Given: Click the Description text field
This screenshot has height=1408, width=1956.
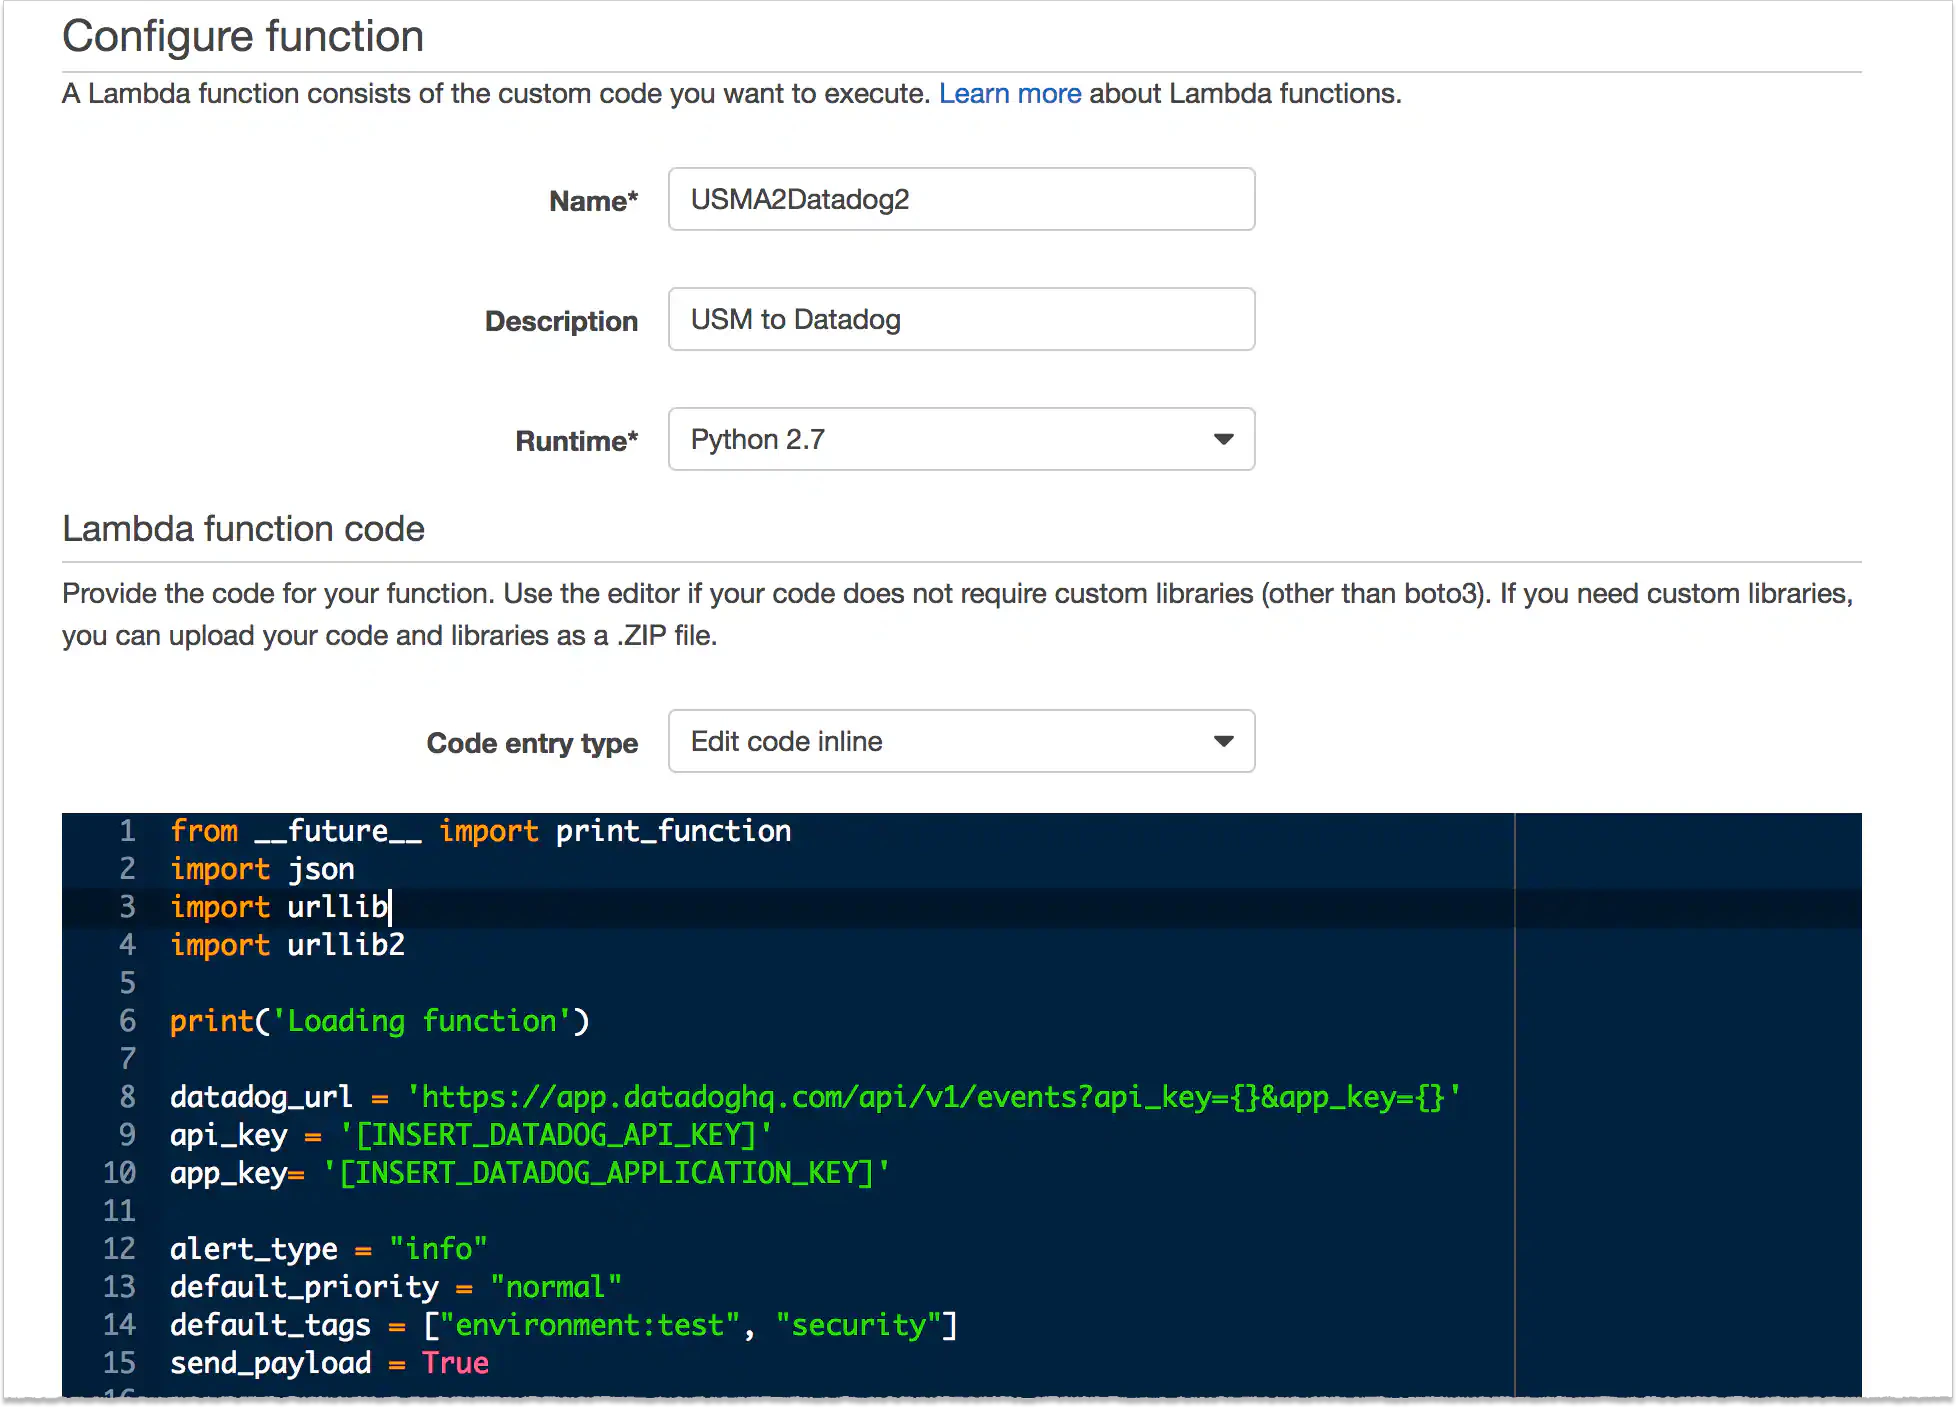Looking at the screenshot, I should 961,319.
